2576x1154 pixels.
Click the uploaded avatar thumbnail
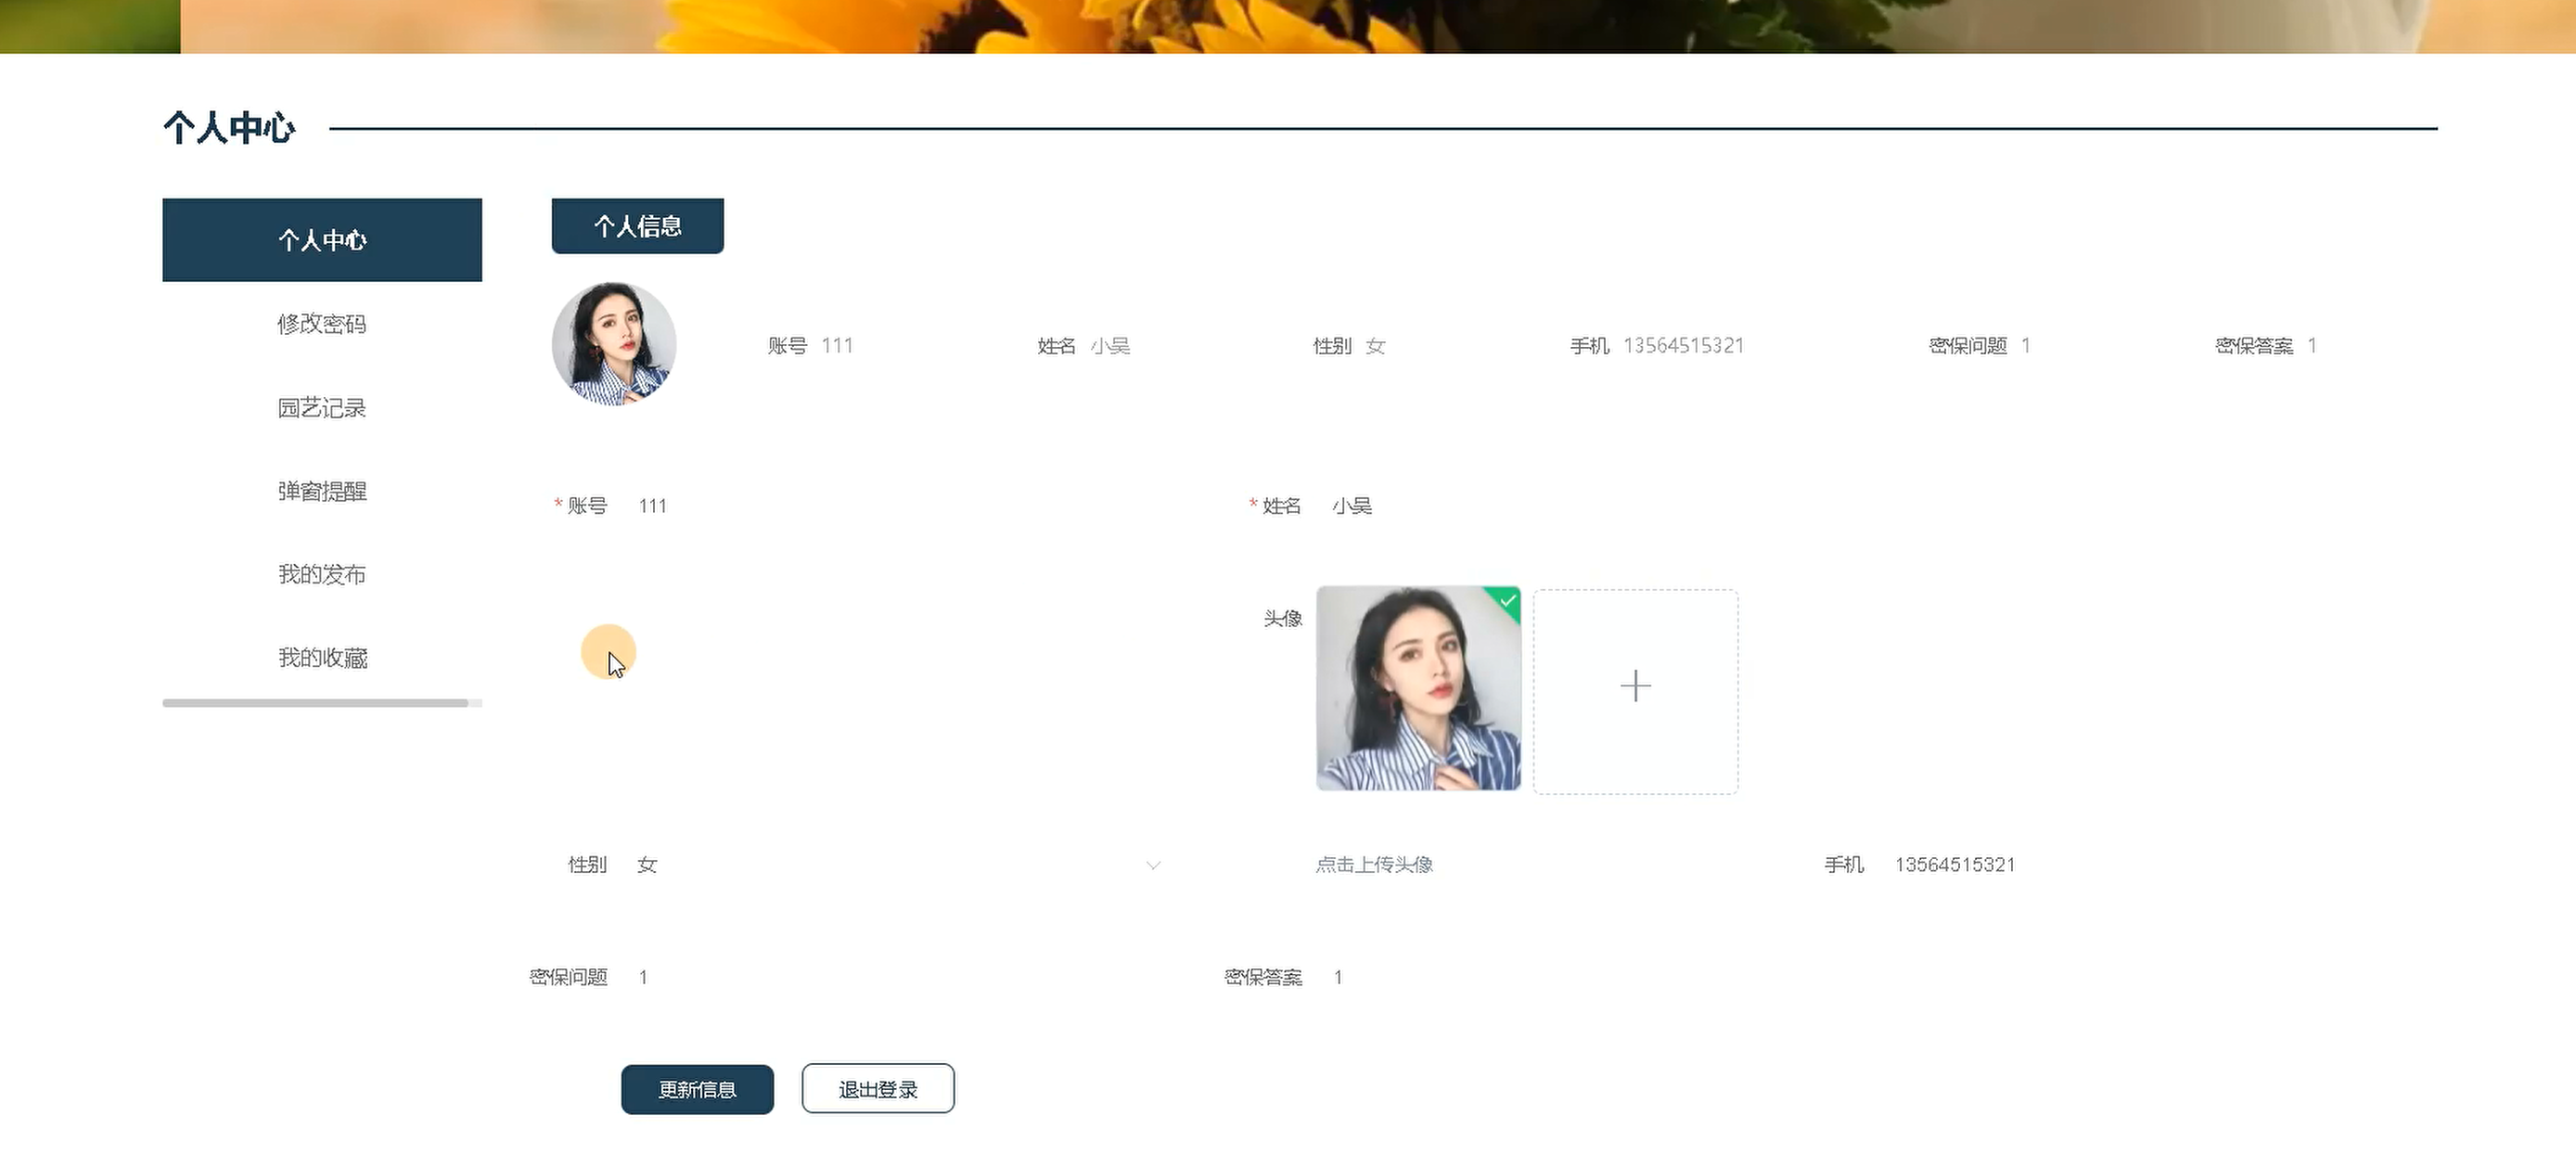pyautogui.click(x=1419, y=689)
